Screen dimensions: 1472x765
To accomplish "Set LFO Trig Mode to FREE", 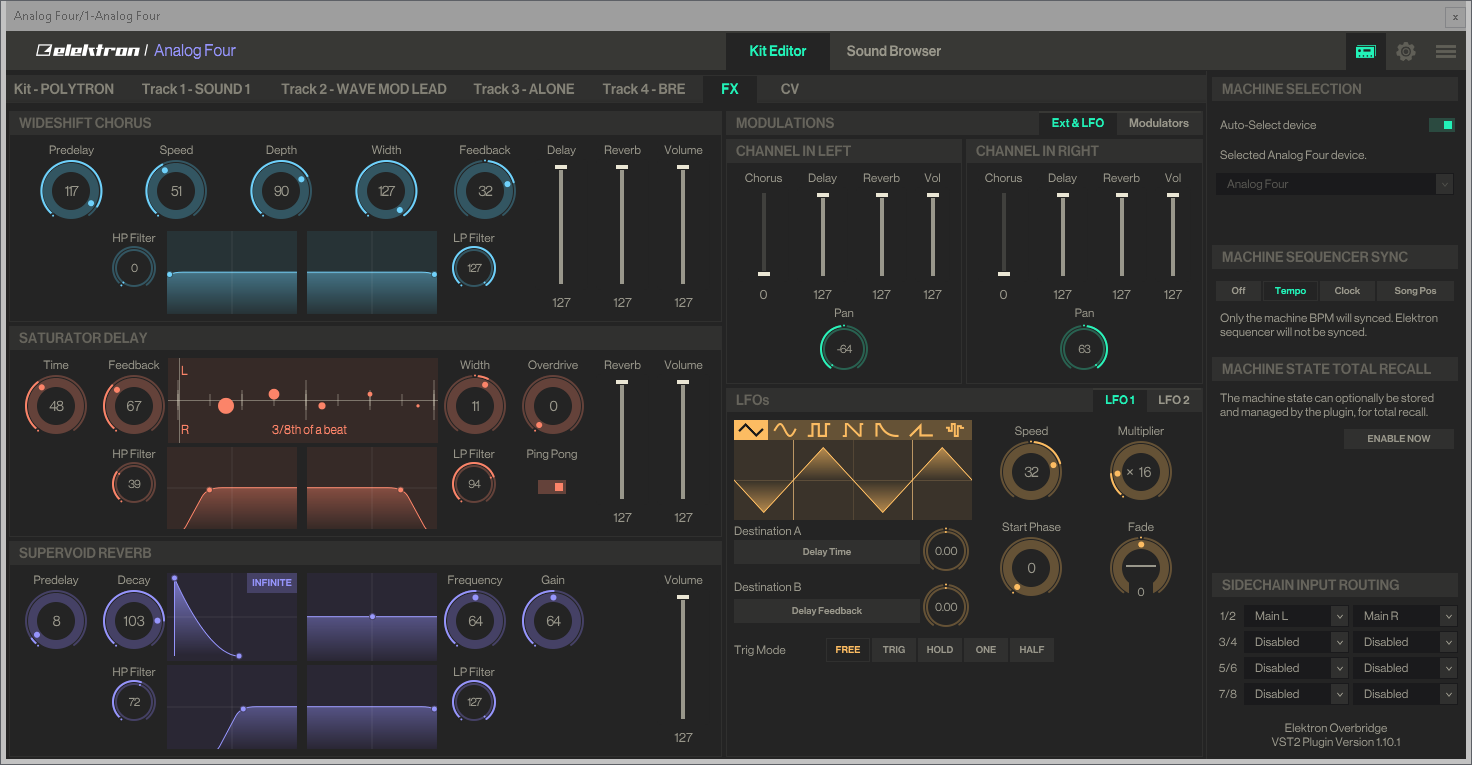I will 848,650.
